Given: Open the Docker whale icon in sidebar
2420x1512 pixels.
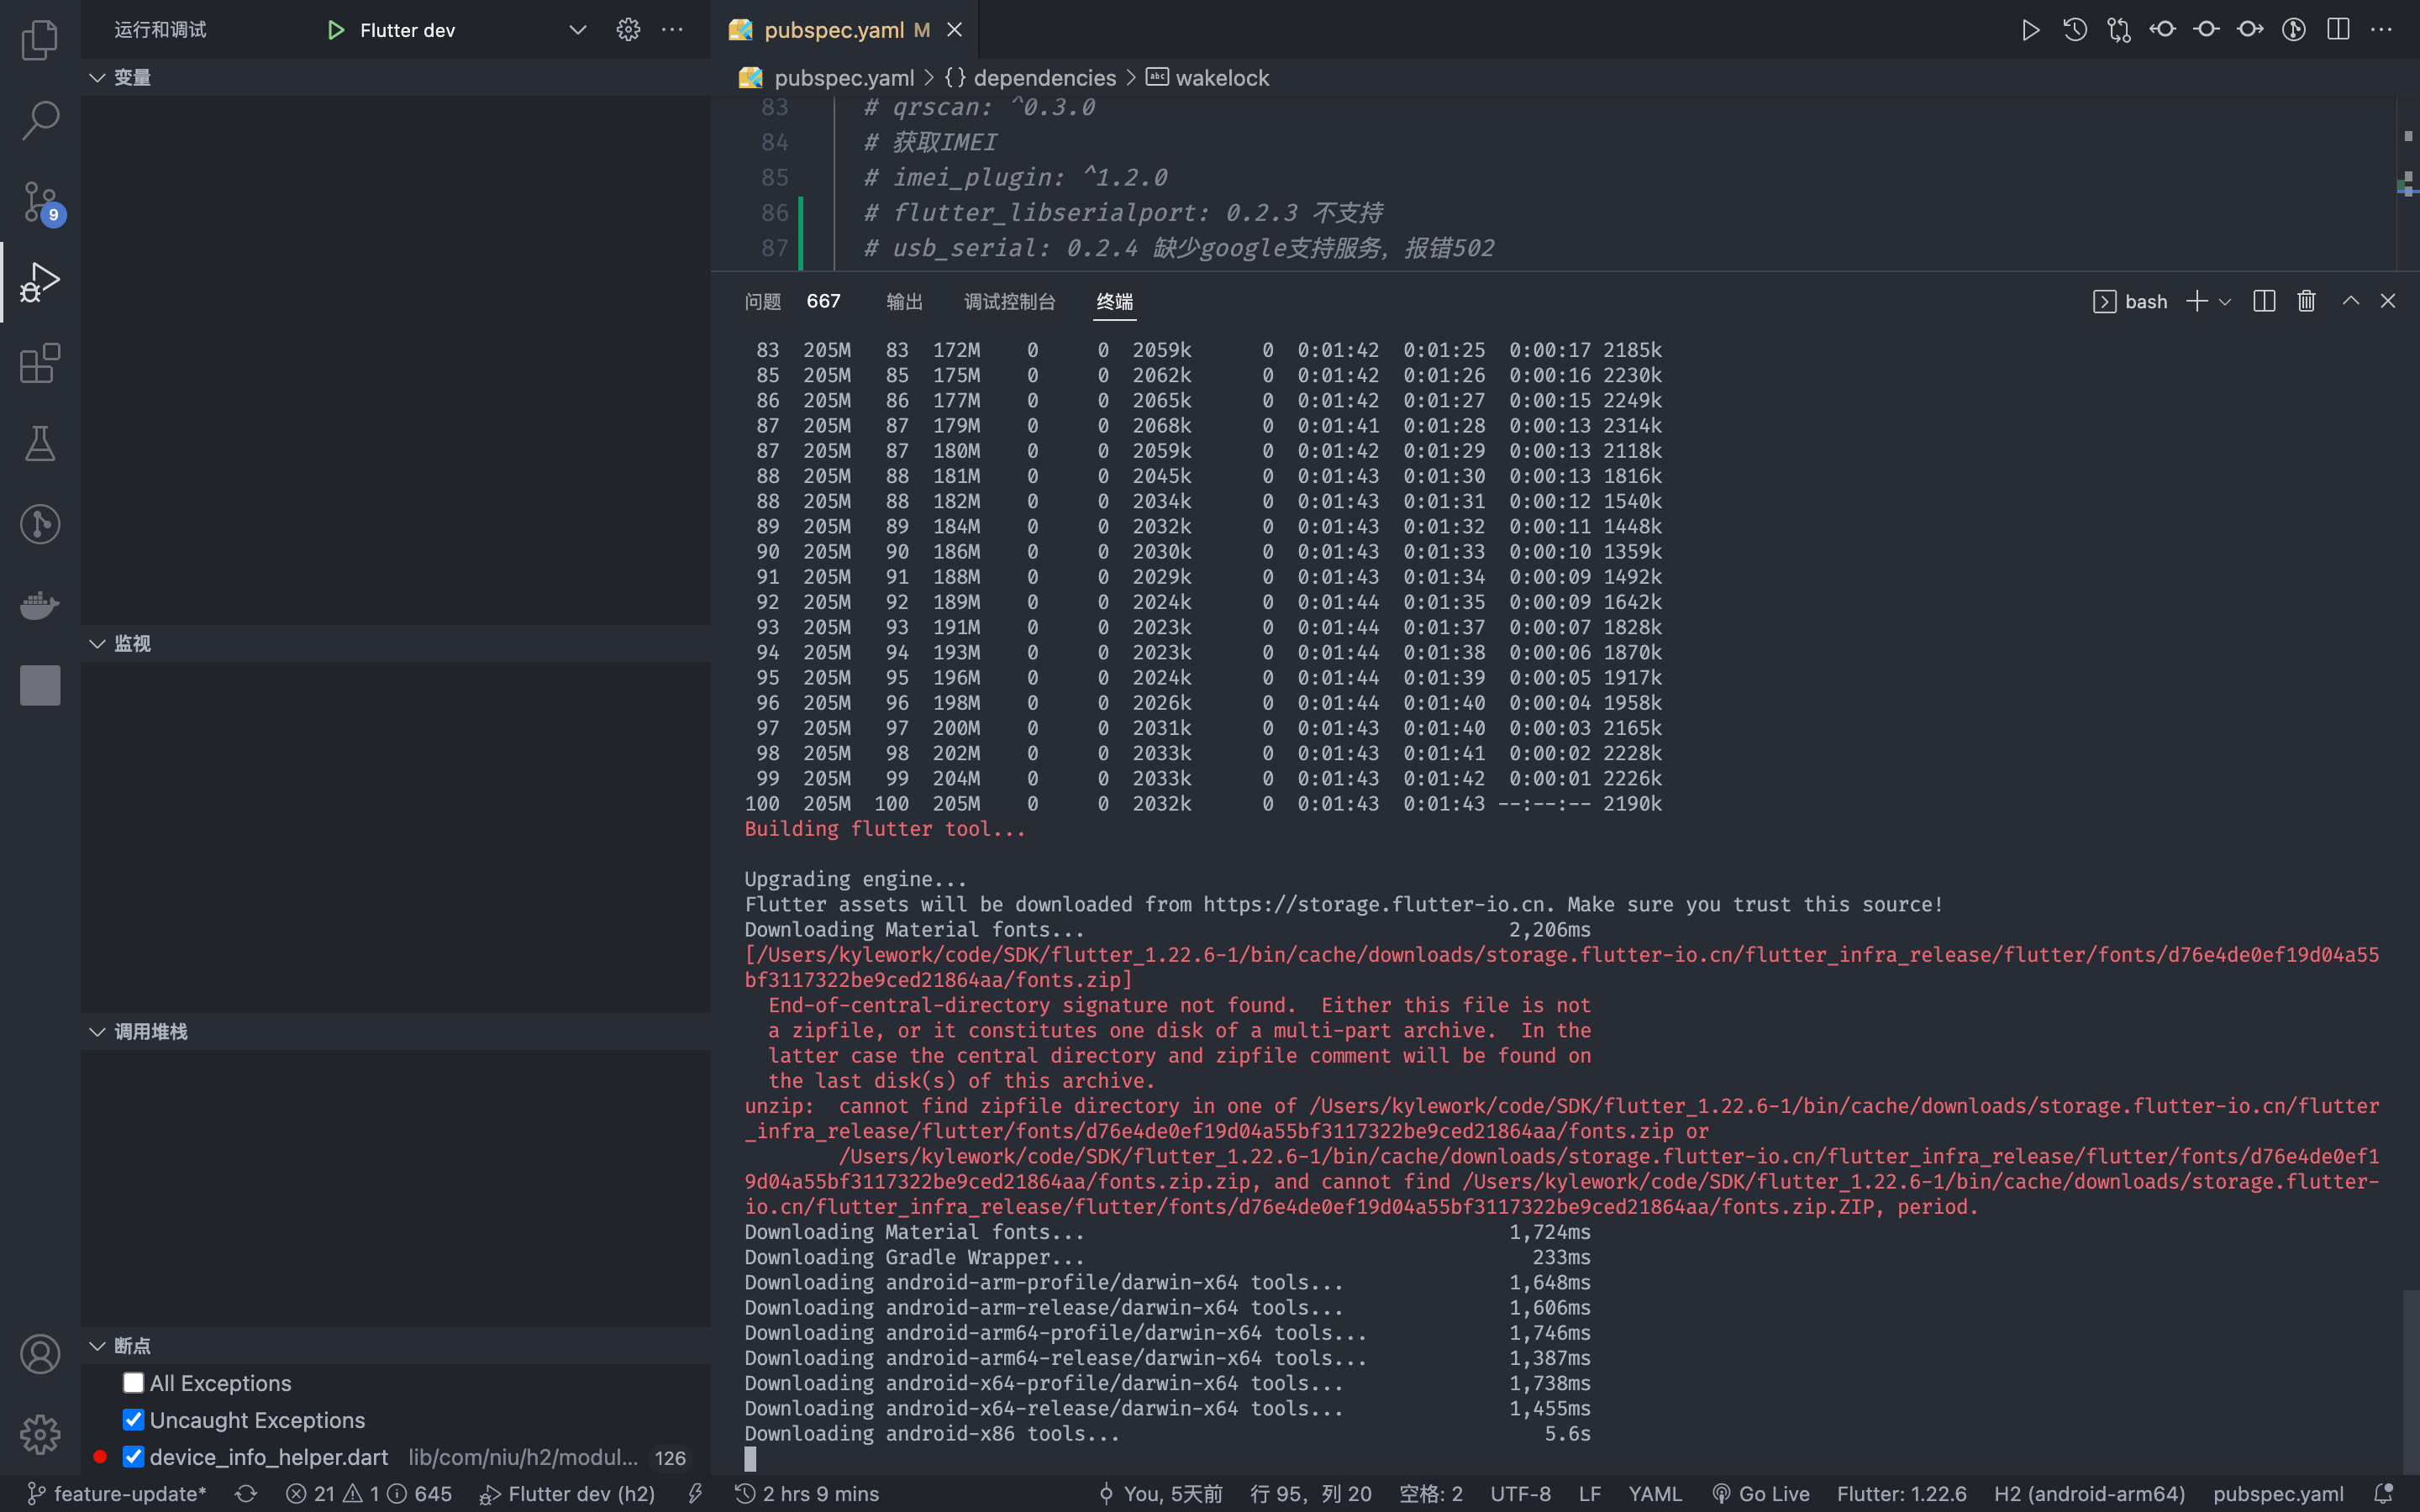Looking at the screenshot, I should pos(40,605).
